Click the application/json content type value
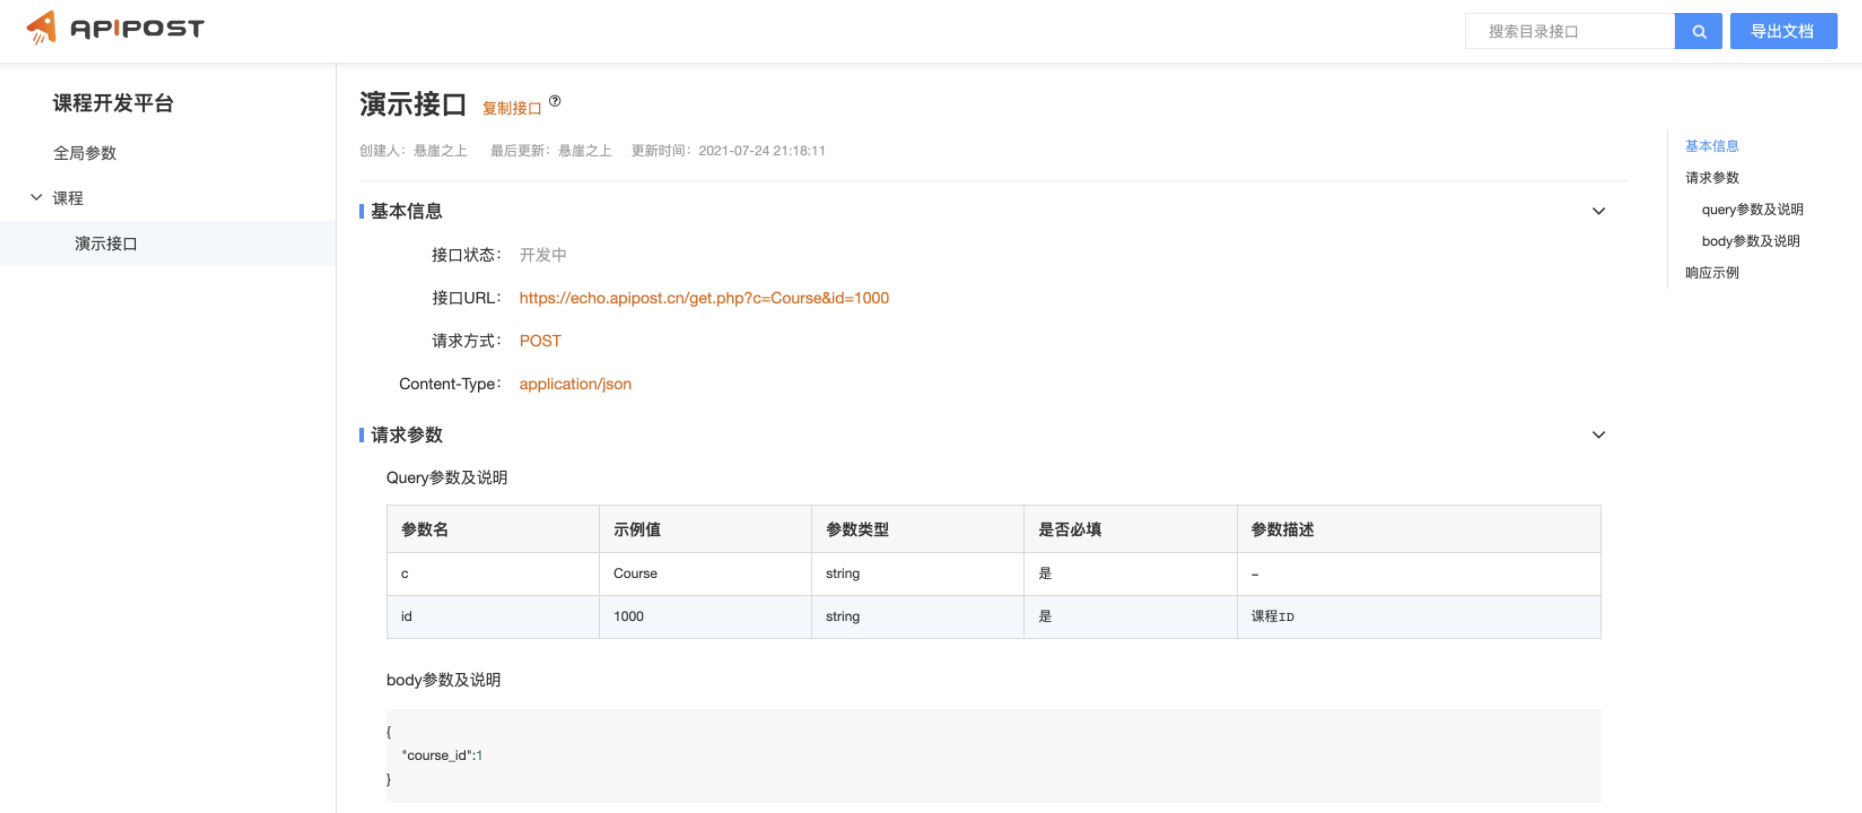The height and width of the screenshot is (813, 1862). pyautogui.click(x=575, y=384)
